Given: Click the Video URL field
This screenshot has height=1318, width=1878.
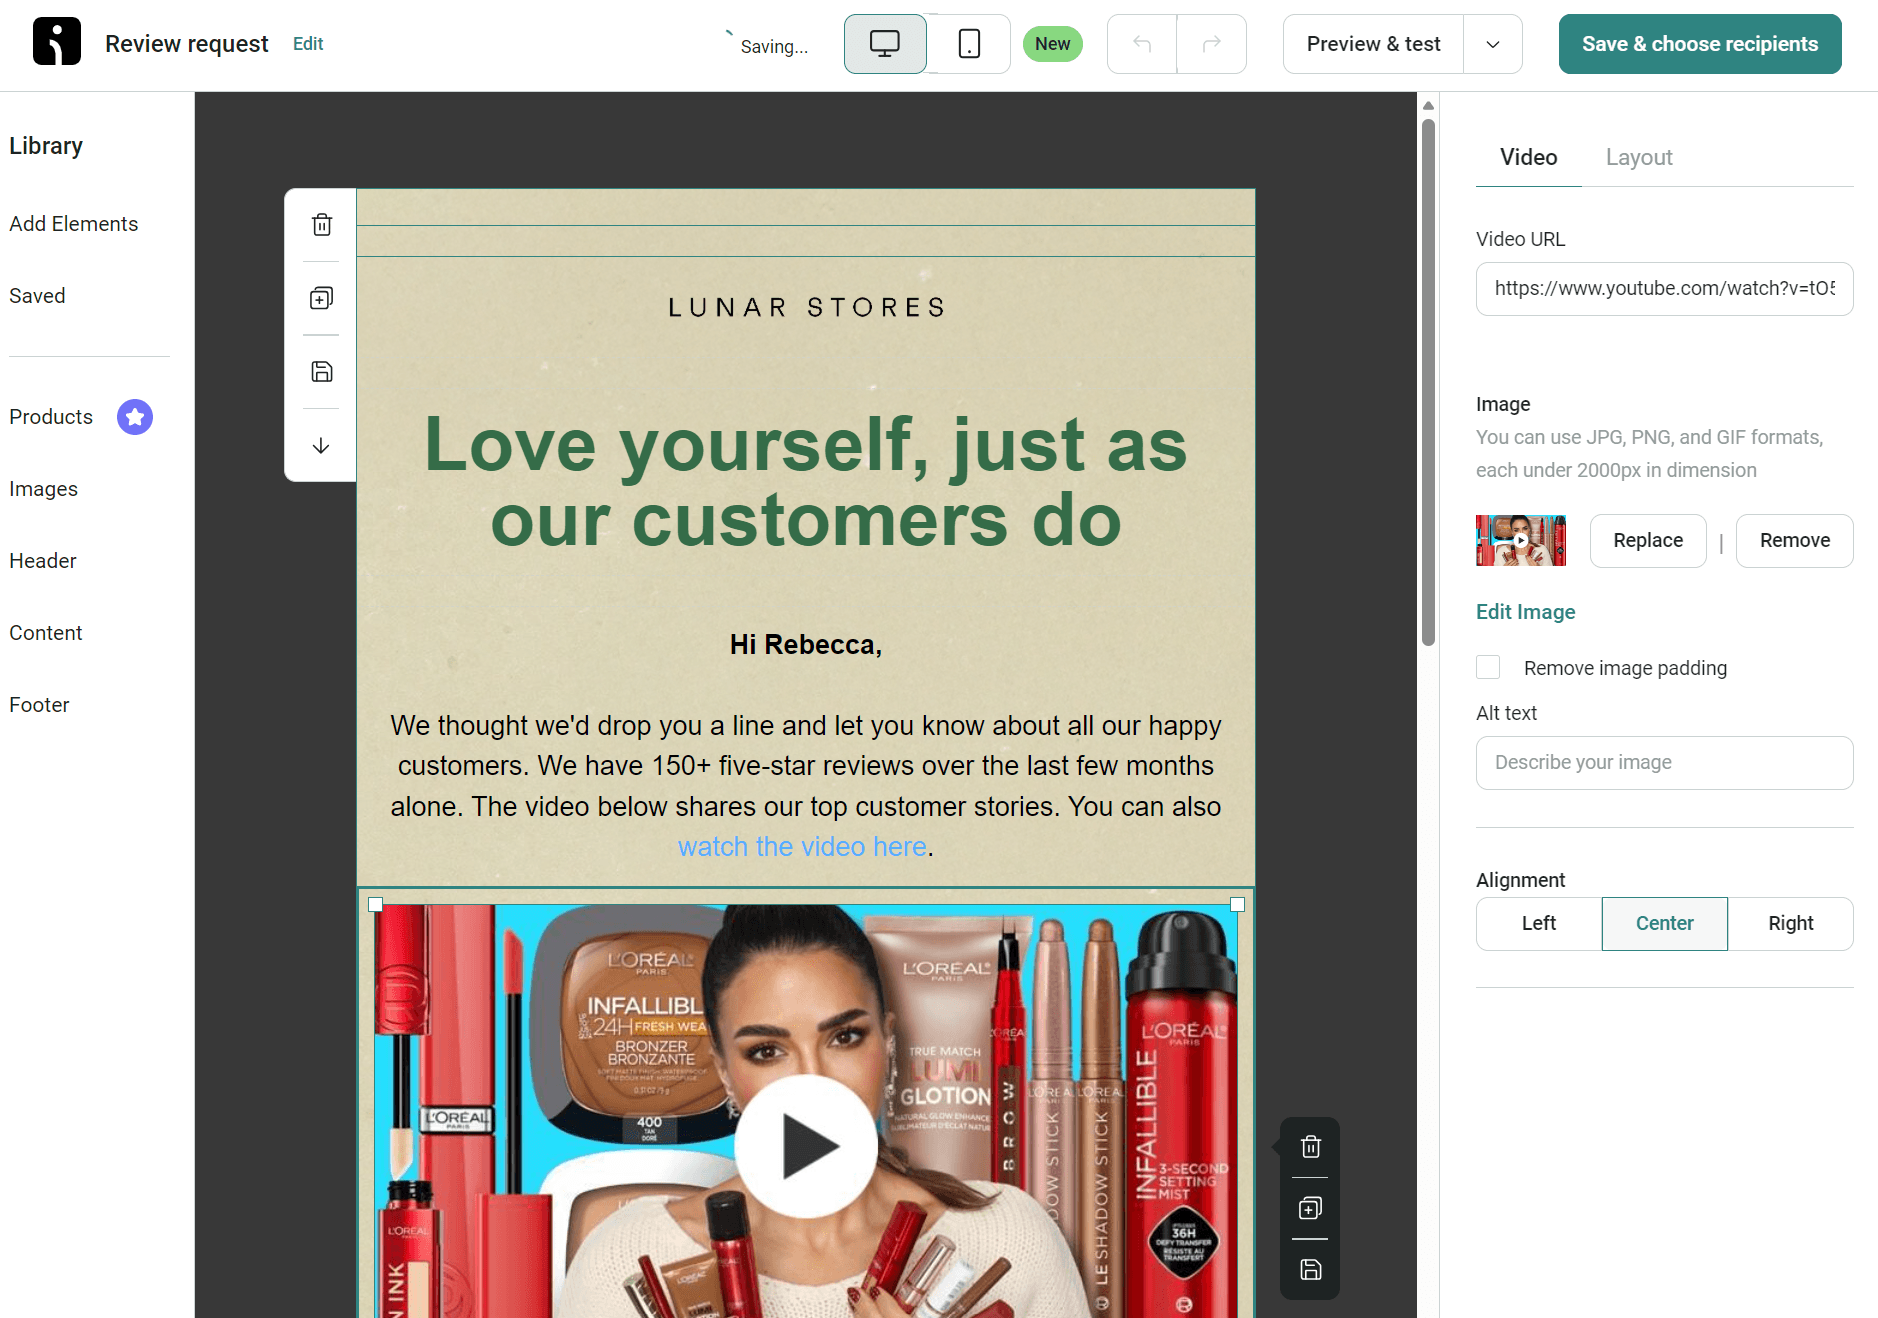Looking at the screenshot, I should point(1664,289).
